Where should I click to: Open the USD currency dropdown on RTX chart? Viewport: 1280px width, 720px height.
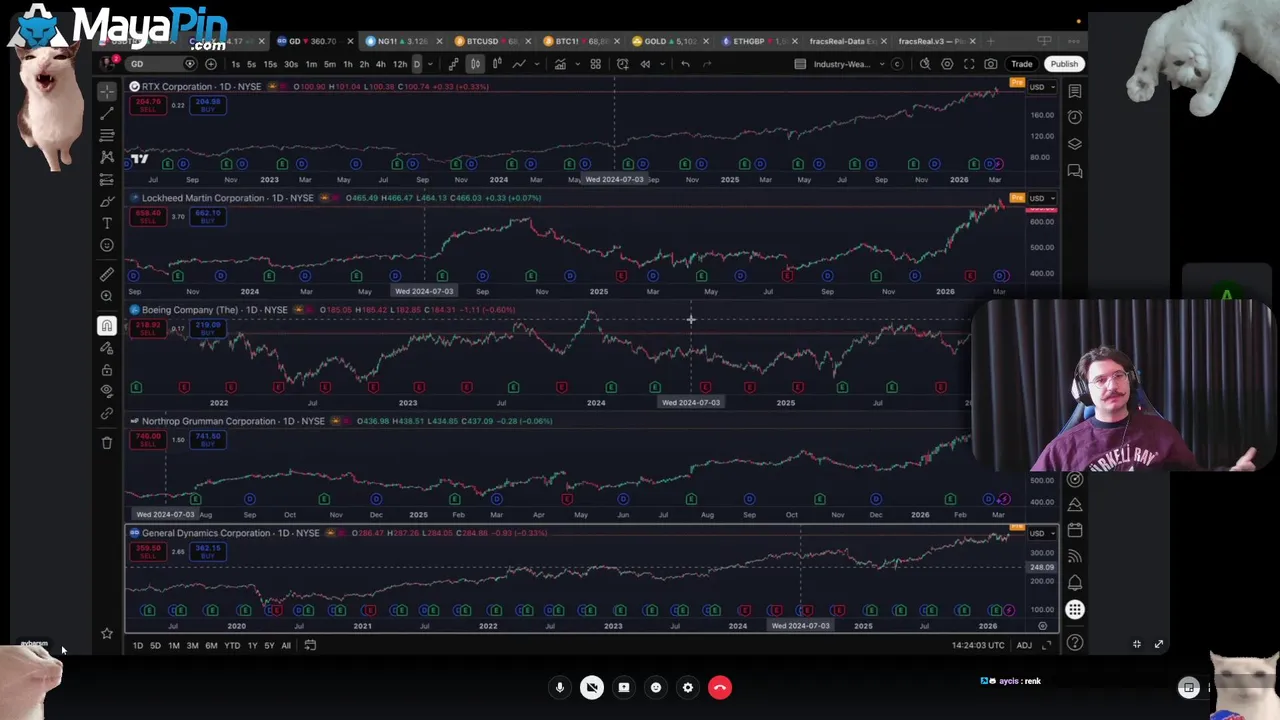click(1043, 87)
